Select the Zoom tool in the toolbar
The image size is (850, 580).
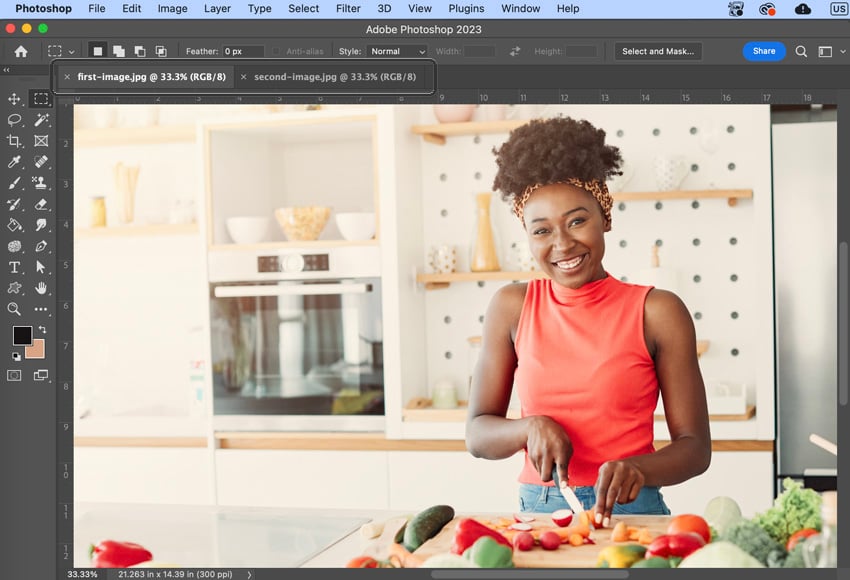13,309
